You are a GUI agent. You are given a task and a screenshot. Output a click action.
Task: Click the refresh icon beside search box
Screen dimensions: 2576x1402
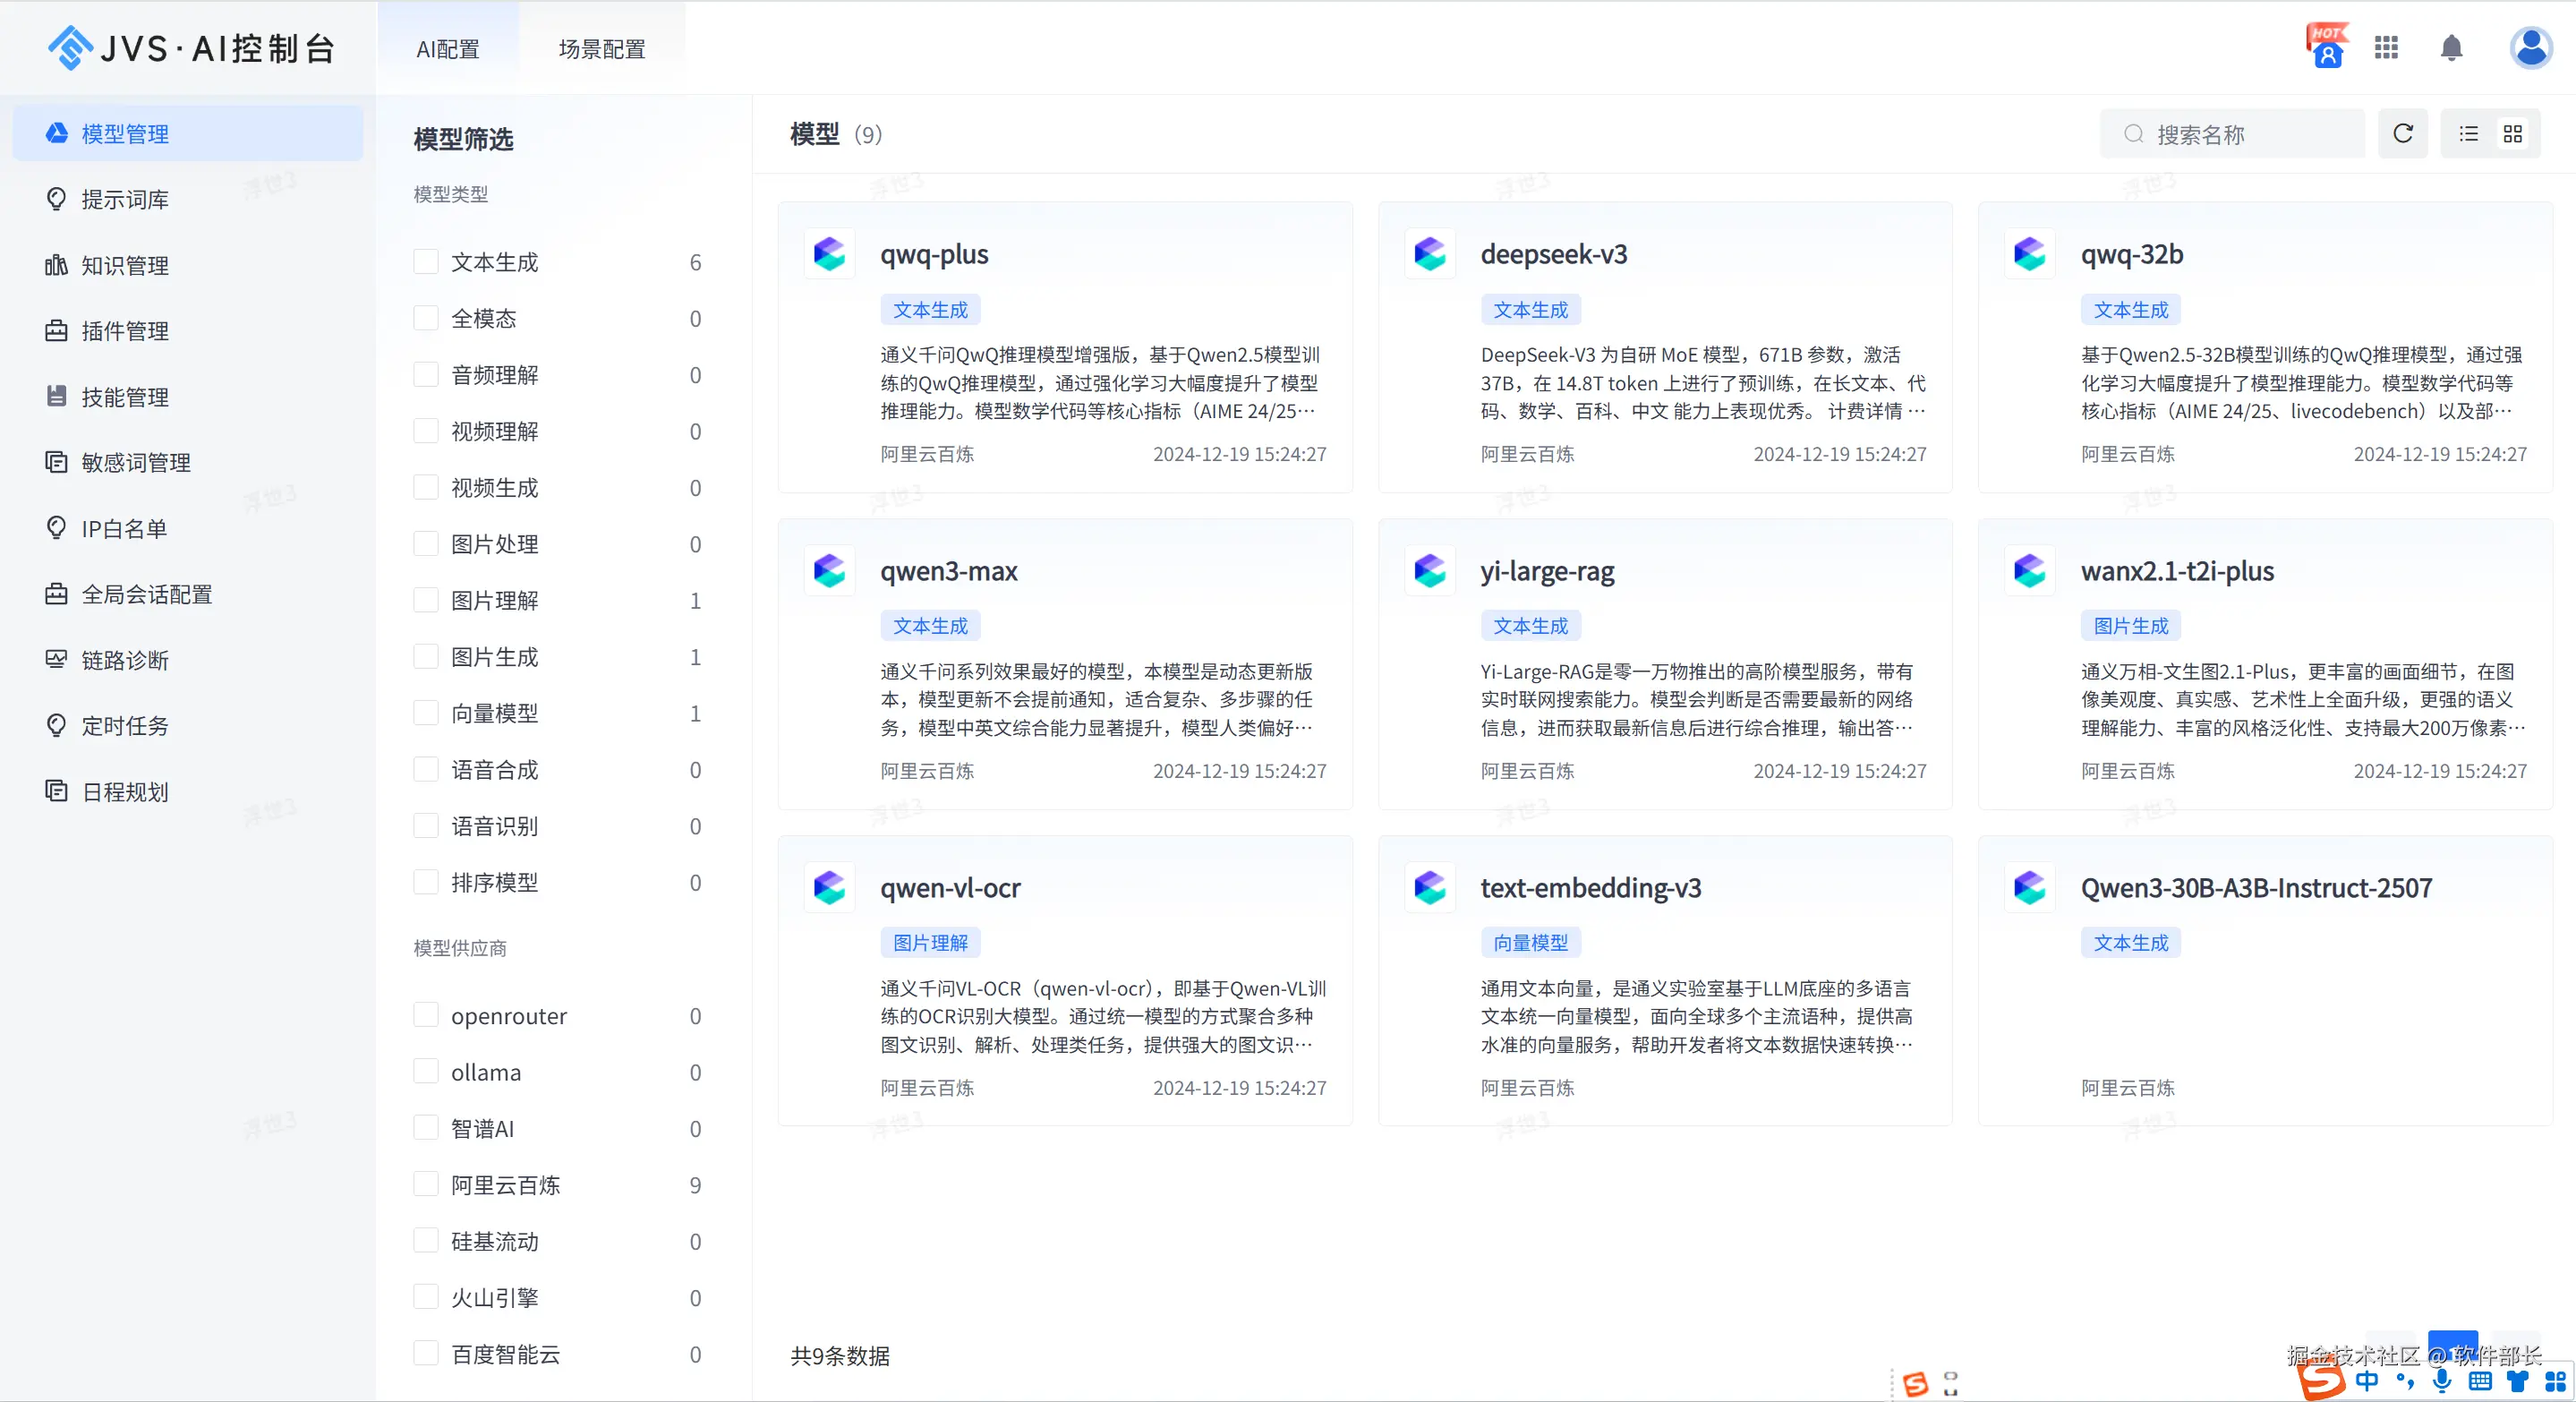2402,134
